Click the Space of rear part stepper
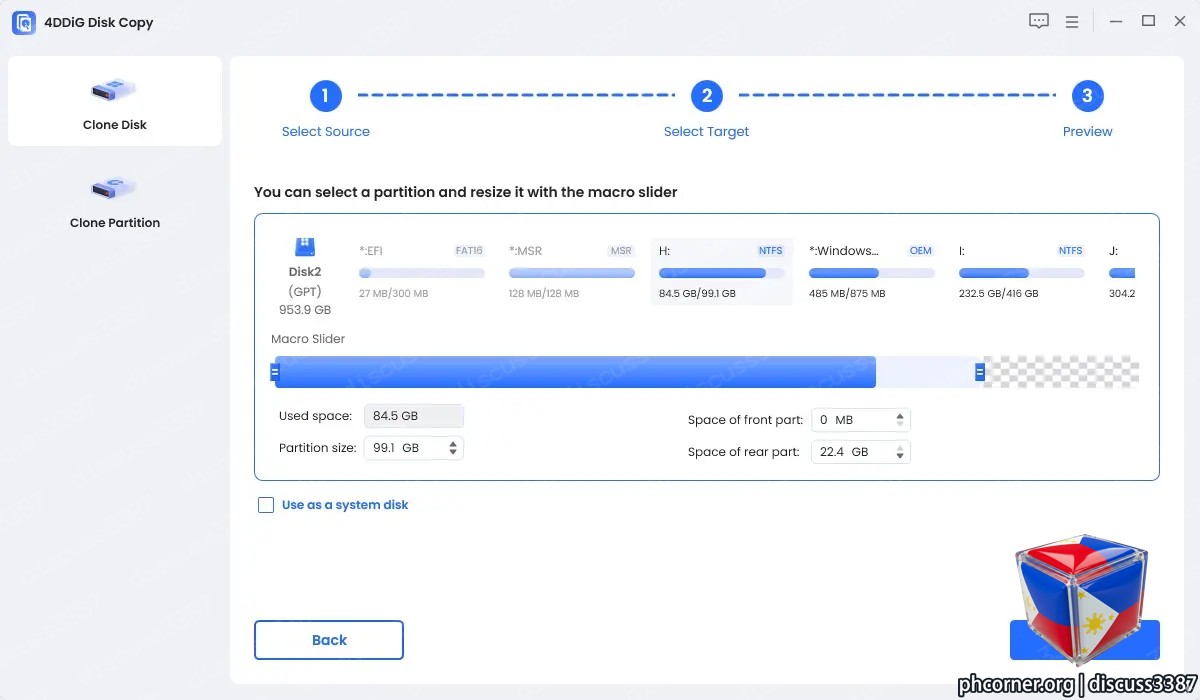Viewport: 1200px width, 700px height. click(900, 452)
